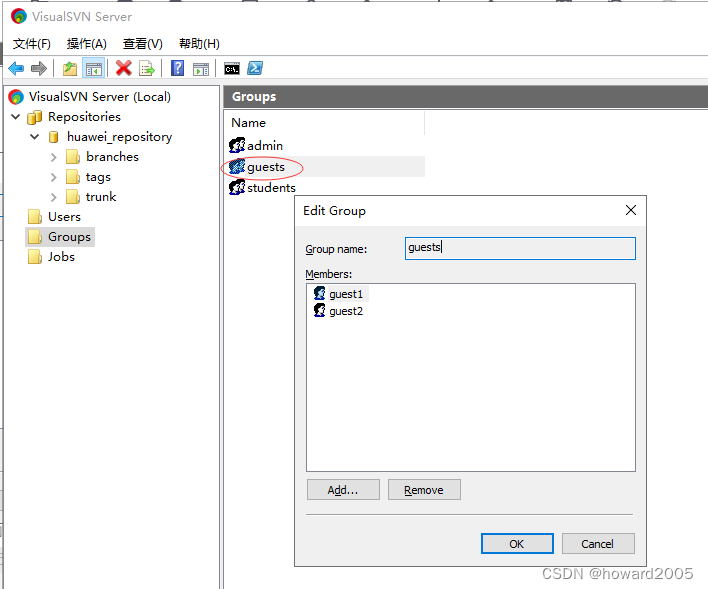Open Help via the question mark icon
Image resolution: width=708 pixels, height=589 pixels.
tap(177, 69)
